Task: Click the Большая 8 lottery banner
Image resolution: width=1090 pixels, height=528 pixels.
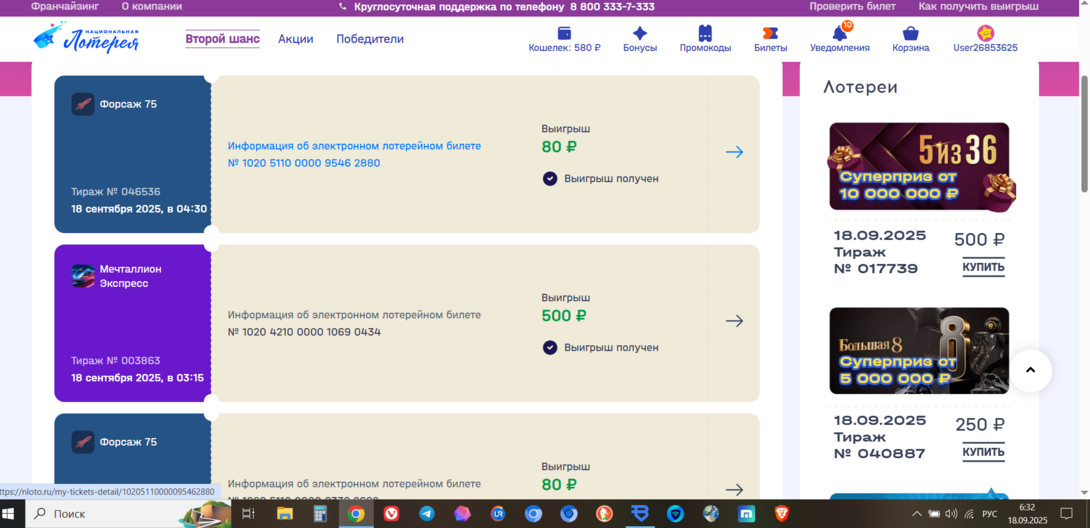Action: click(919, 351)
